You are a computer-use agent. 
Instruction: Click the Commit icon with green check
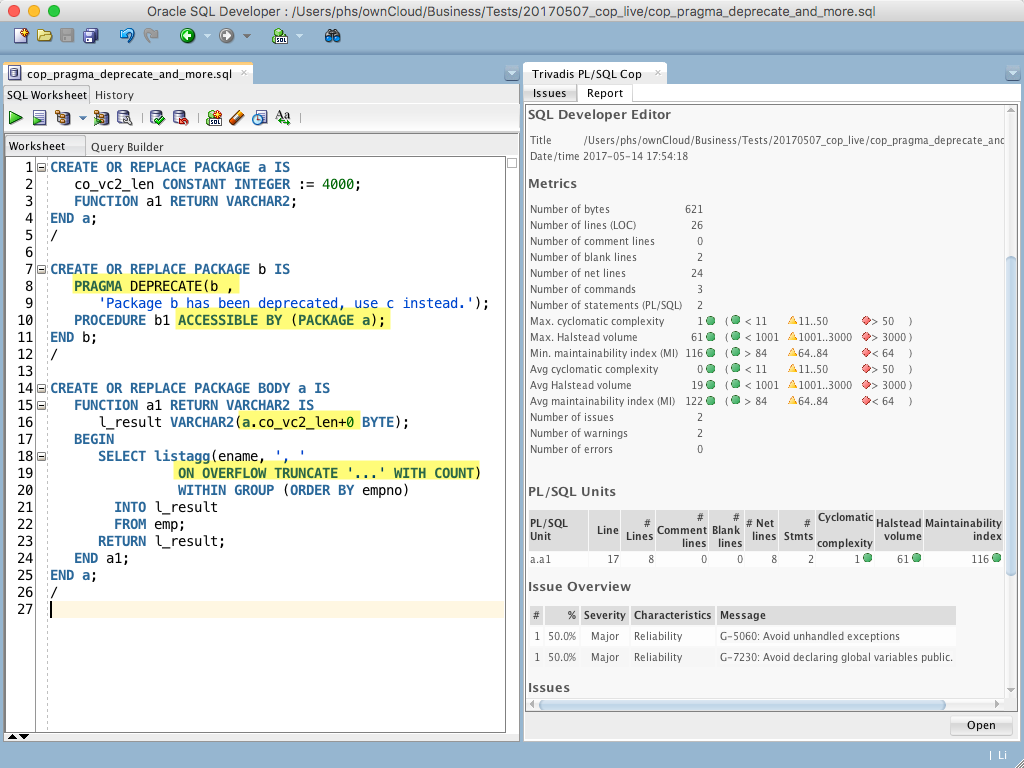click(x=157, y=118)
